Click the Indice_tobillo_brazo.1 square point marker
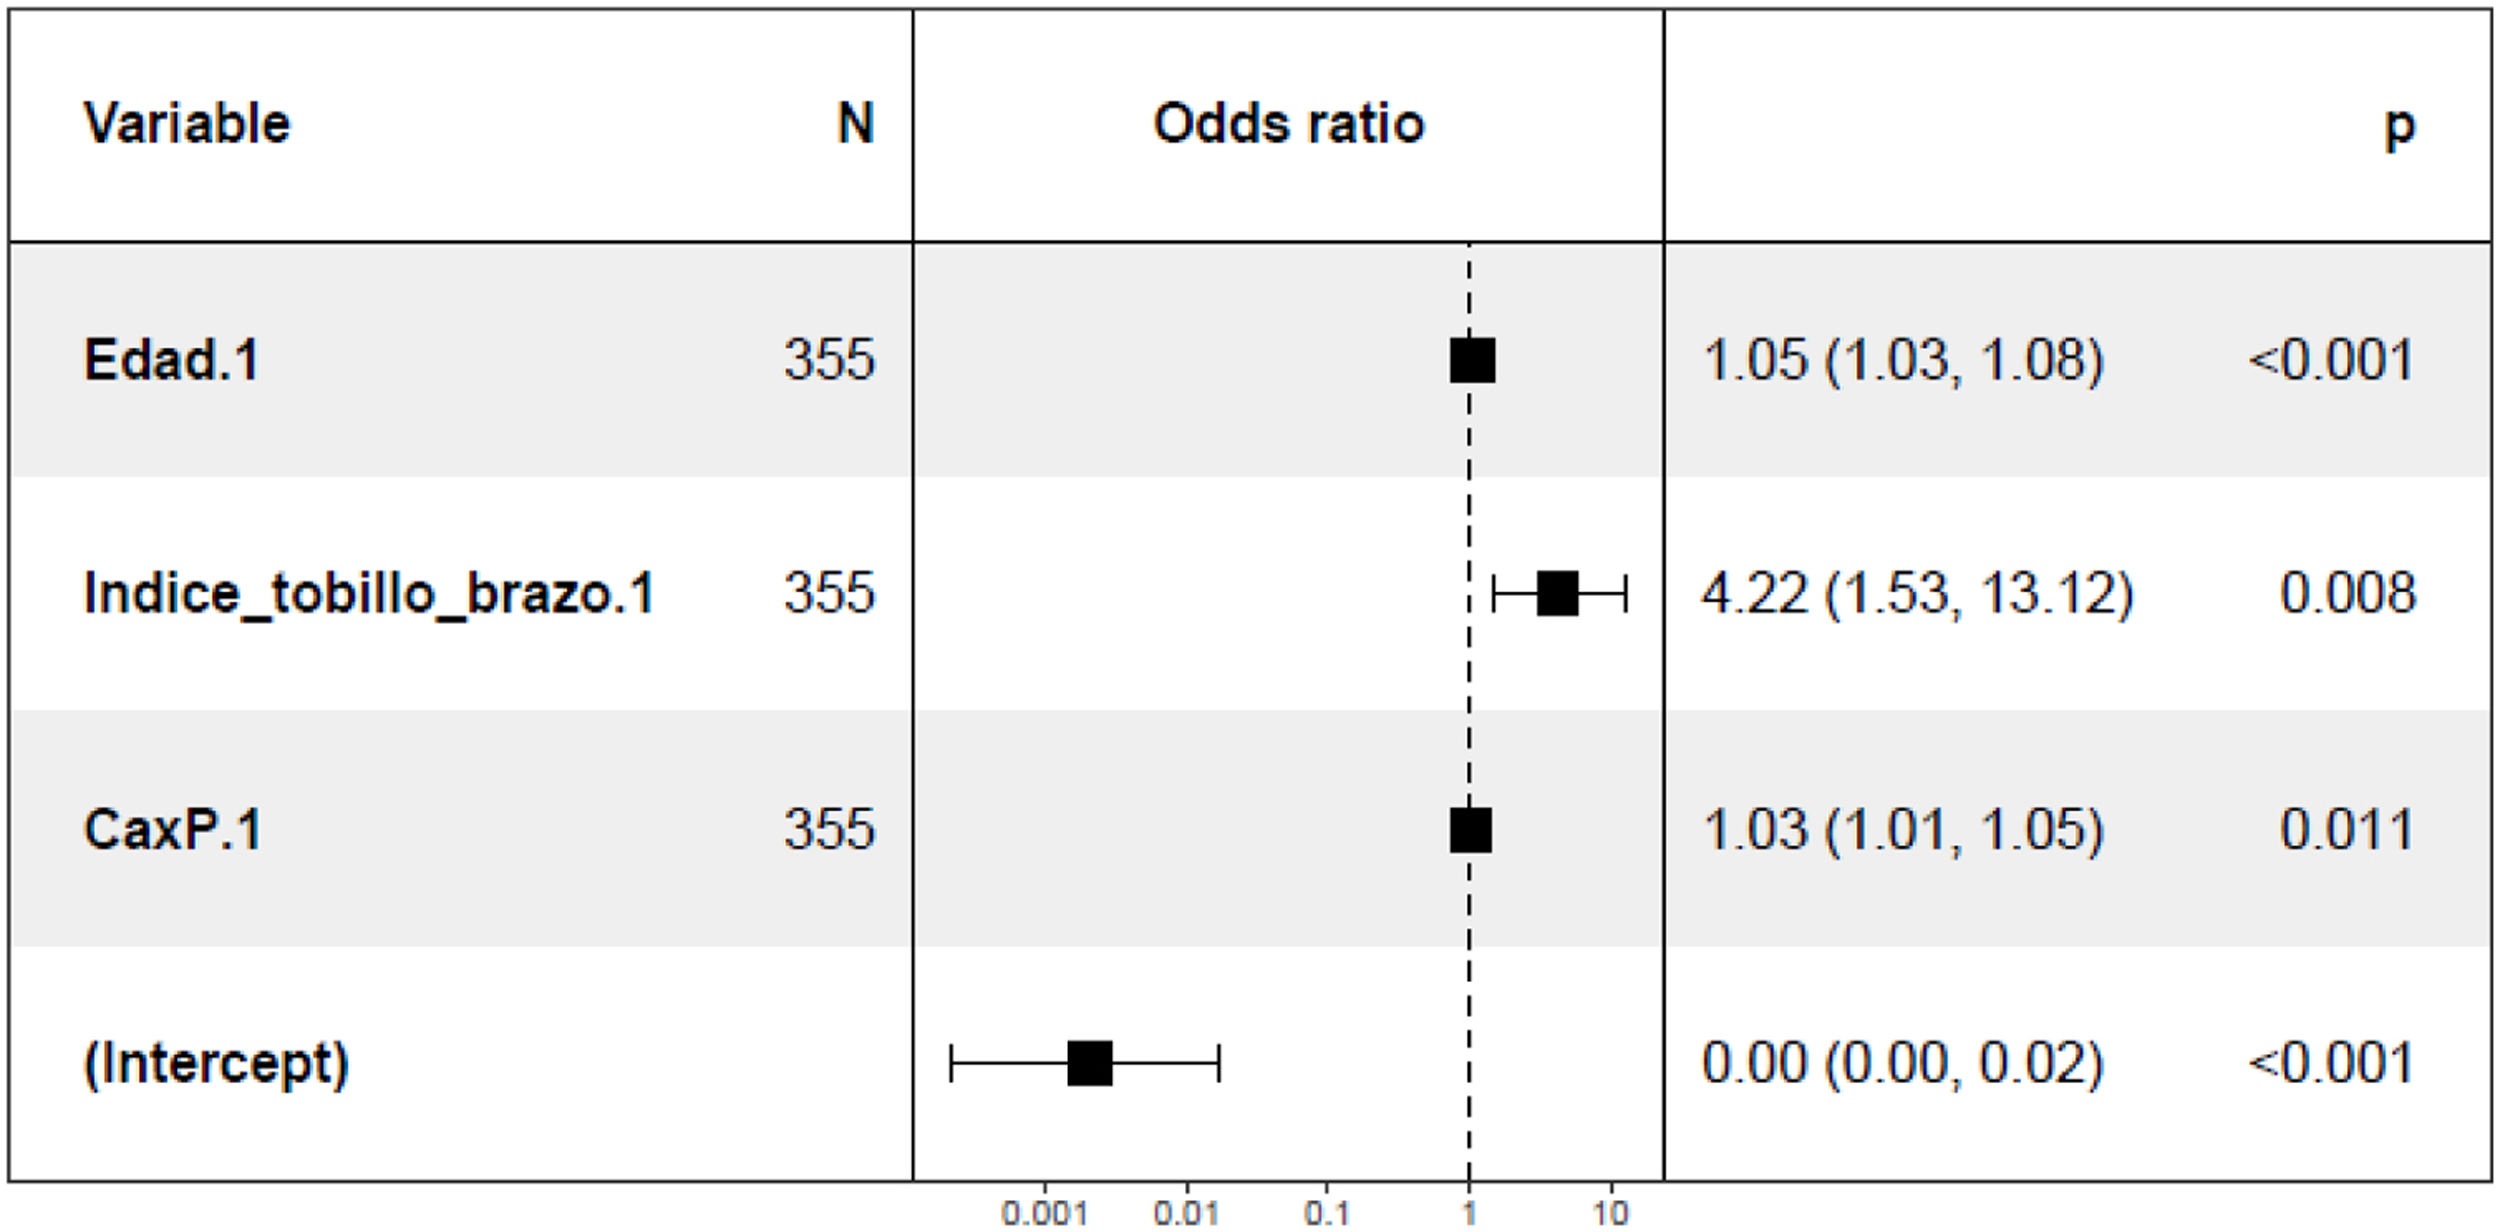 coord(1557,594)
